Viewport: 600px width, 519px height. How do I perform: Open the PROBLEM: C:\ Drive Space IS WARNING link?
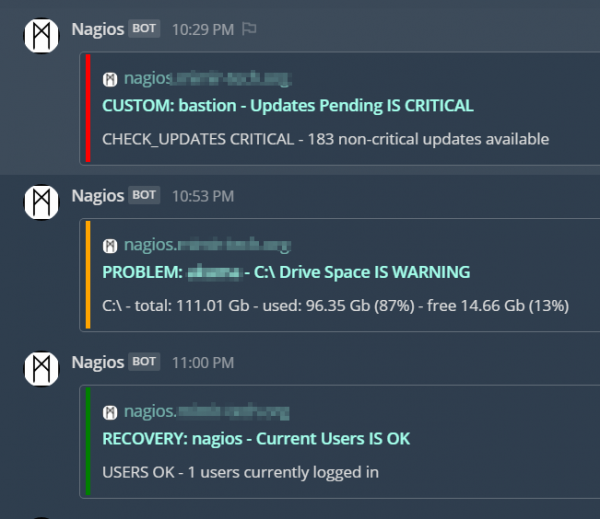point(286,272)
